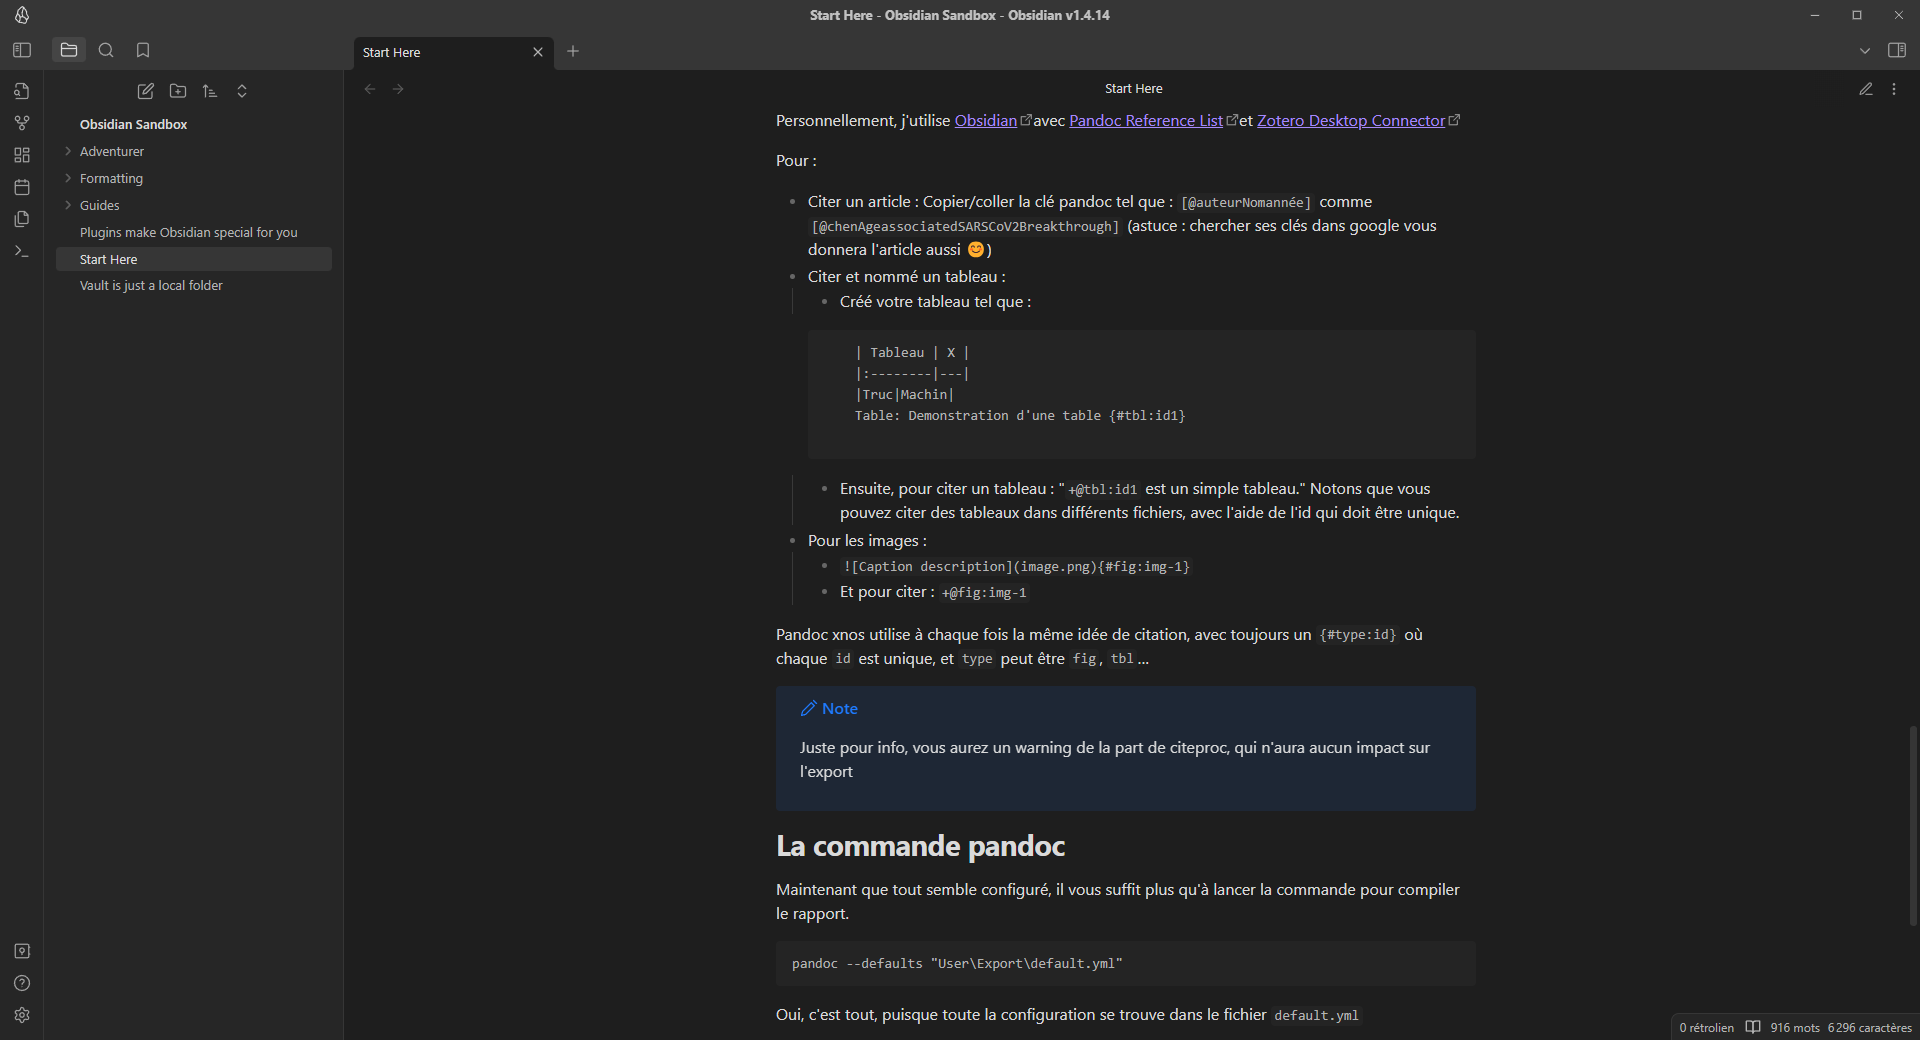Open the search panel icon

[x=106, y=50]
